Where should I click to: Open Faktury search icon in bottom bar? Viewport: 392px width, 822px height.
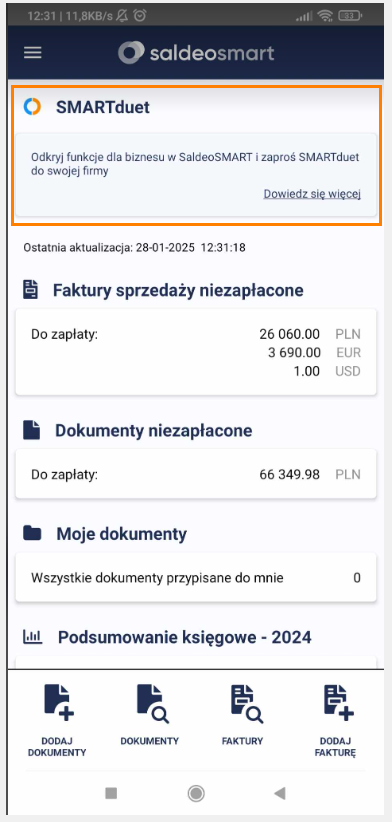tap(246, 701)
